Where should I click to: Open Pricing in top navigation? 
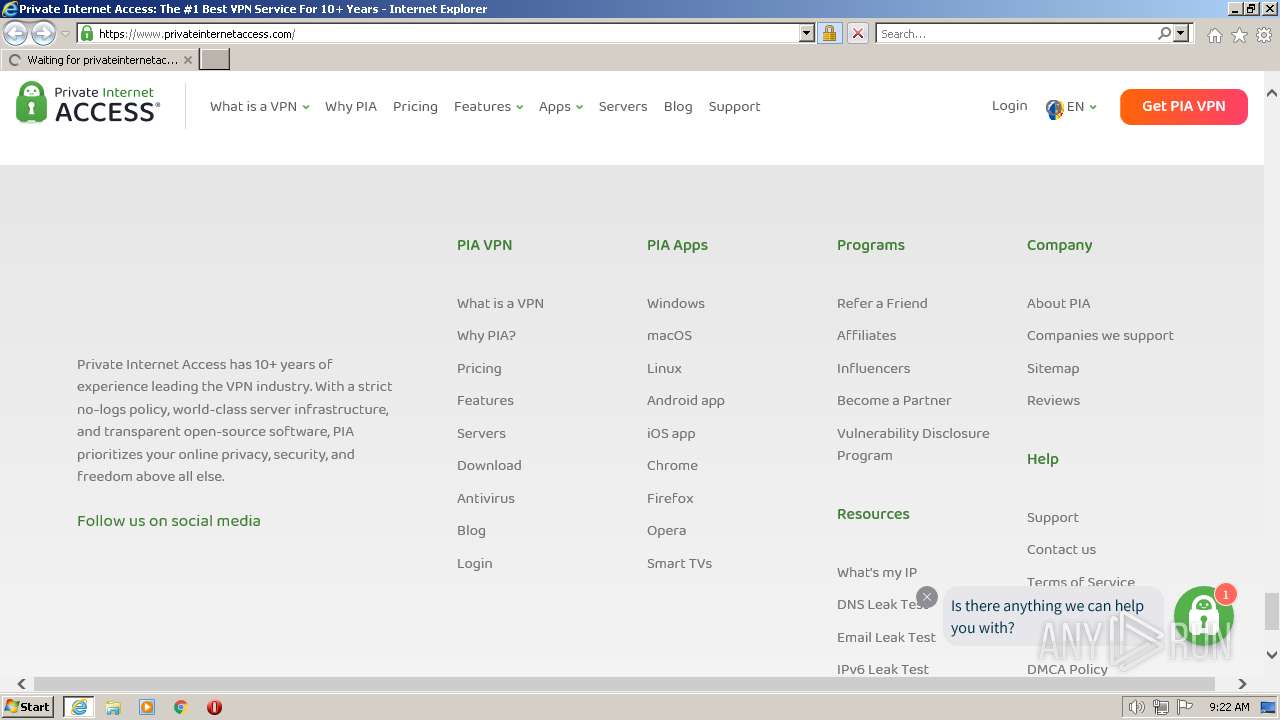[x=415, y=107]
